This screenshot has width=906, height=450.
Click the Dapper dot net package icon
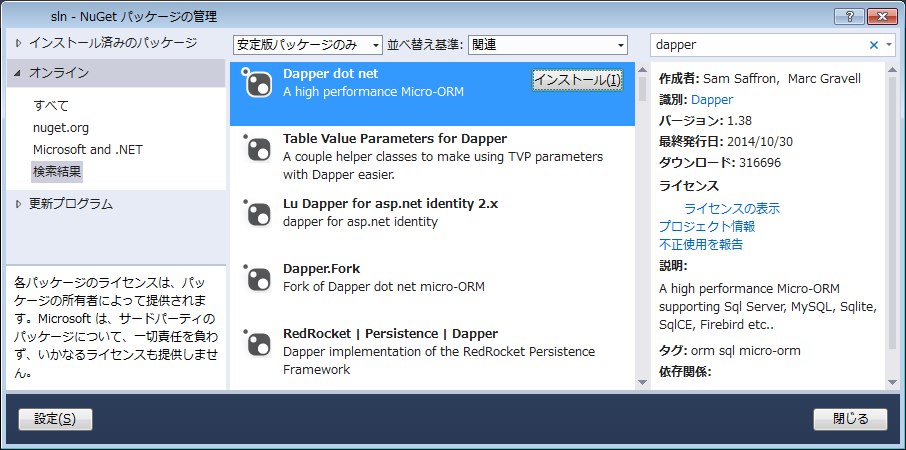coord(258,84)
